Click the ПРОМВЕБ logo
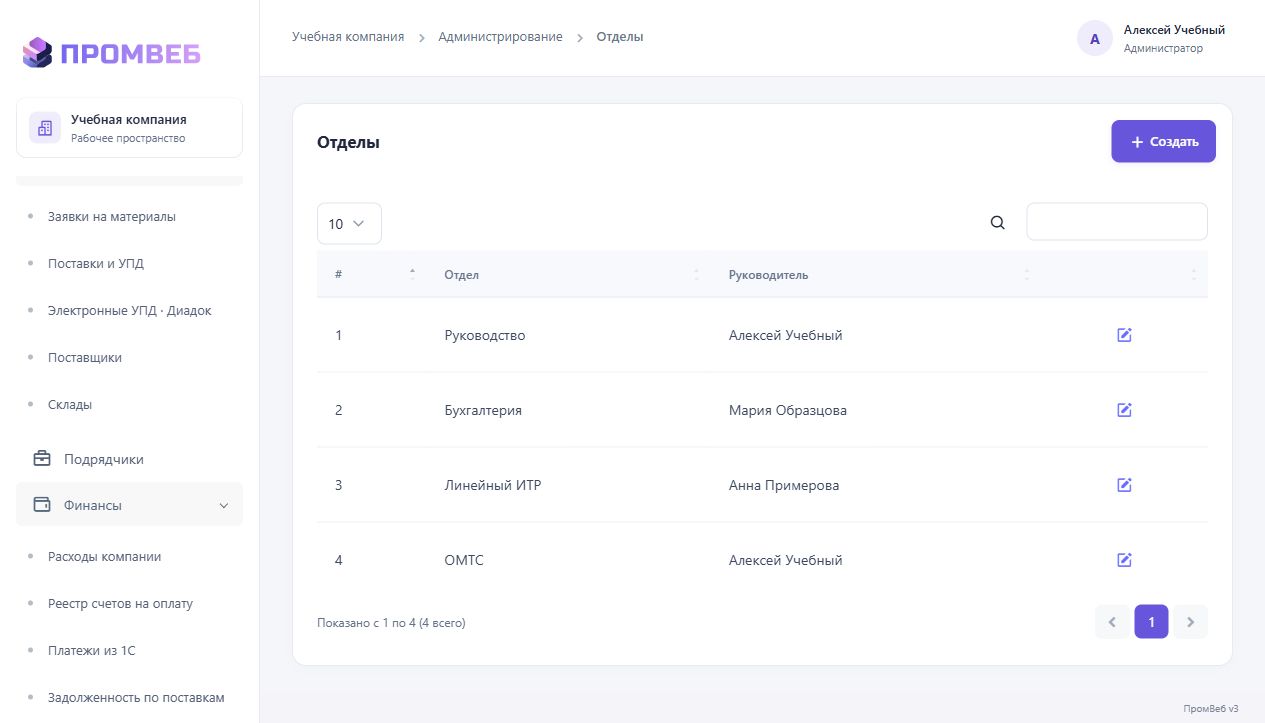Viewport: 1265px width, 723px height. click(111, 52)
